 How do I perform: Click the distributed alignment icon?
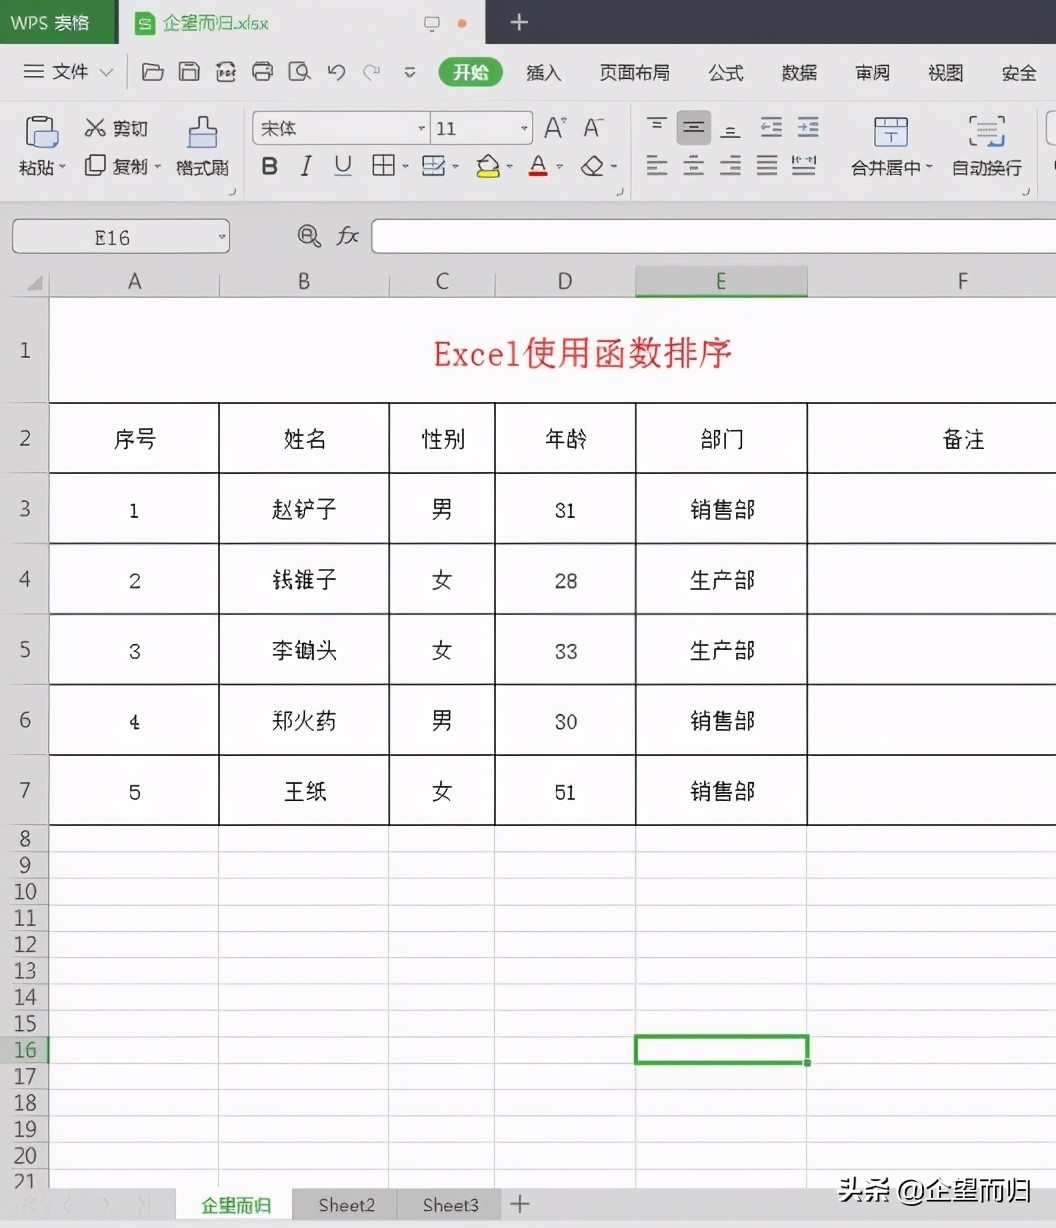(804, 166)
